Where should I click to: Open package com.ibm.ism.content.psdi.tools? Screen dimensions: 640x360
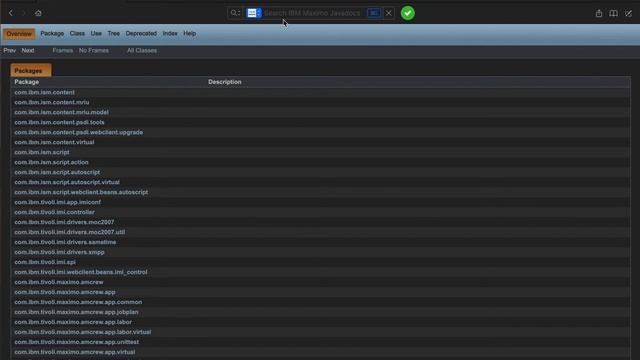59,122
